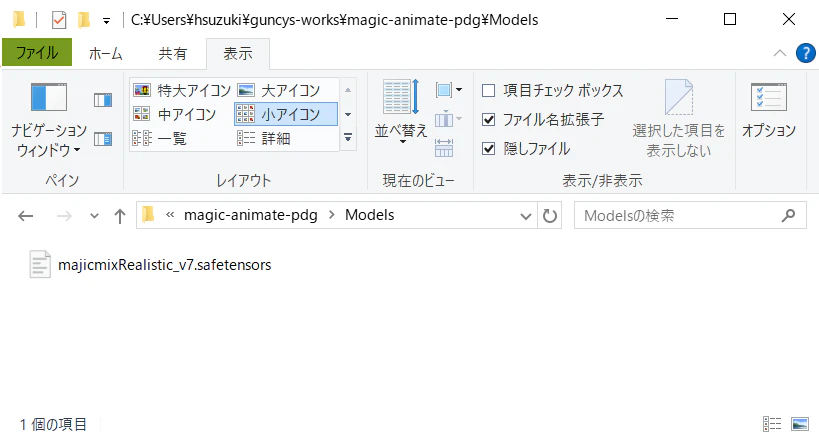Open Help with the question mark icon
The height and width of the screenshot is (440, 819).
point(805,53)
